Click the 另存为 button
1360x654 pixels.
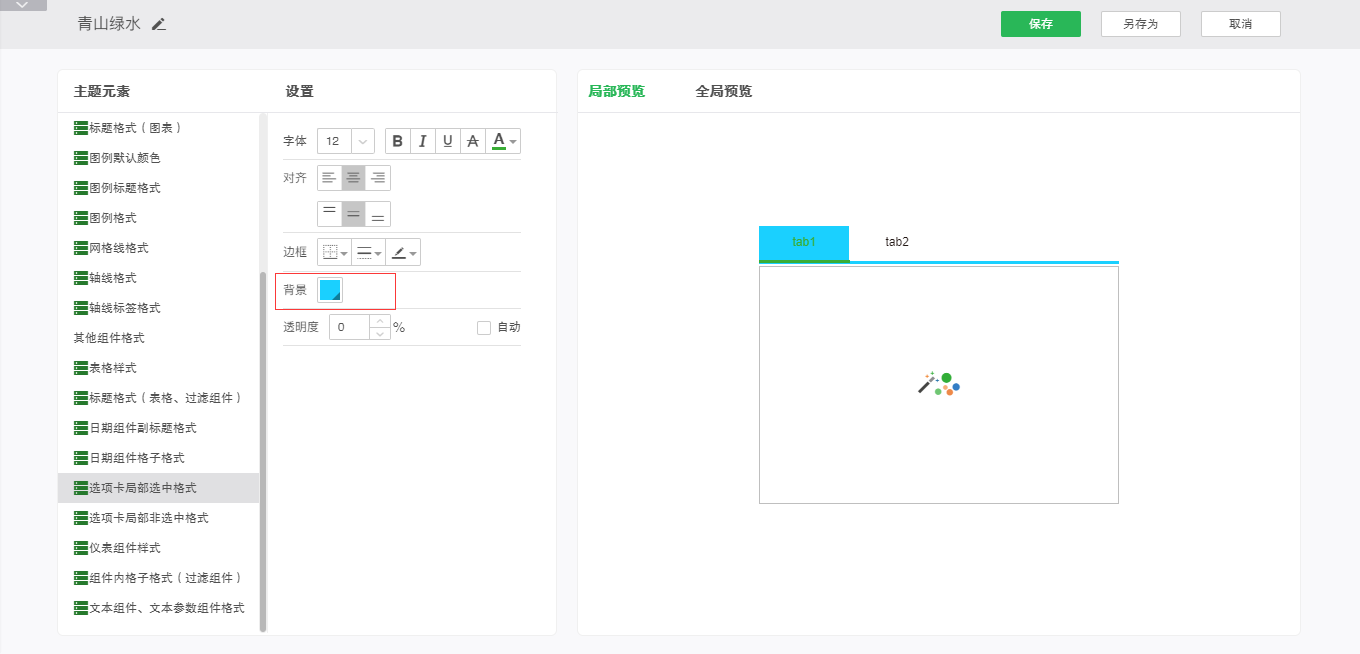click(x=1140, y=24)
